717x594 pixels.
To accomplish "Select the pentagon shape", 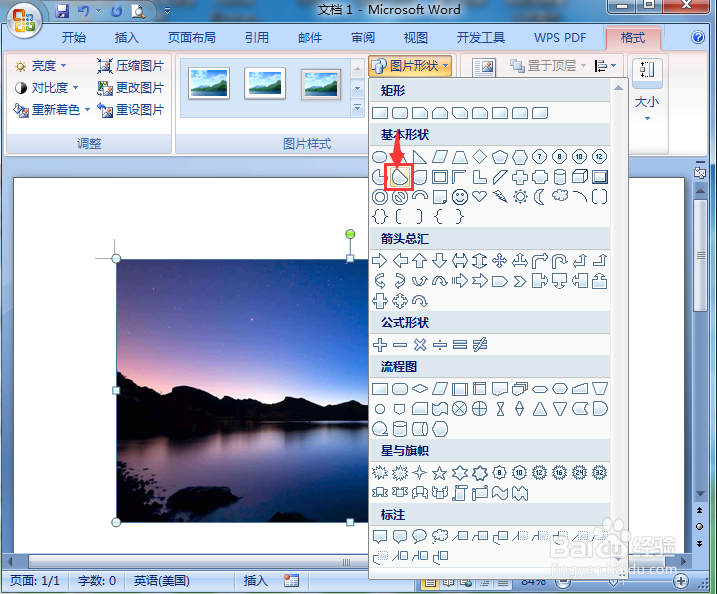I will coord(500,157).
